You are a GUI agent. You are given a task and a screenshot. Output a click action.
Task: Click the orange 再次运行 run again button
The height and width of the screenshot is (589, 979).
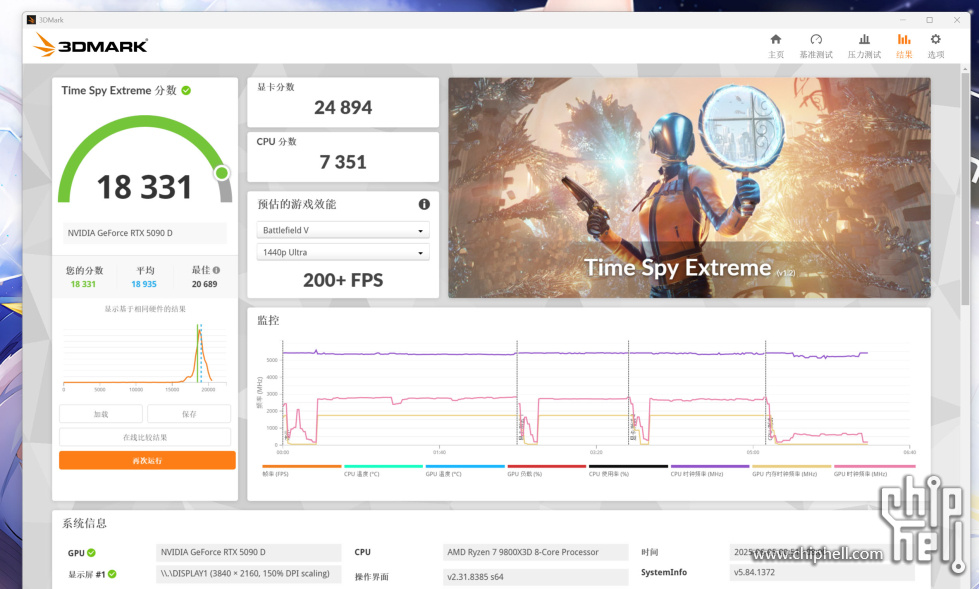coord(147,460)
